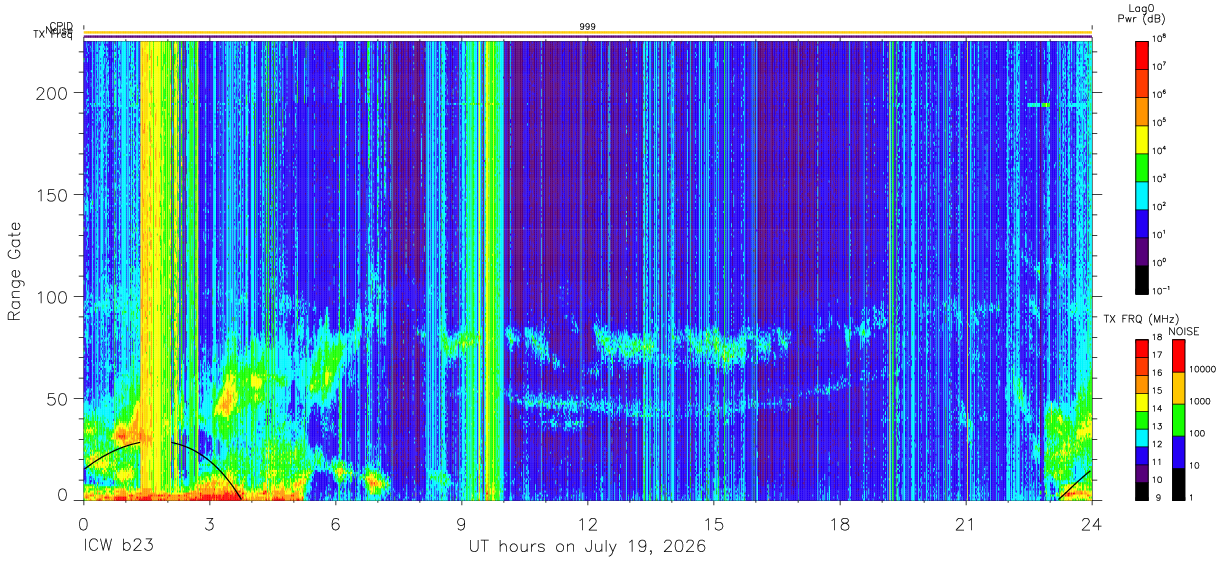This screenshot has height=567, width=1228.
Task: Click the blue segment of Lag0 Pwr colorbar
Action: click(1142, 222)
